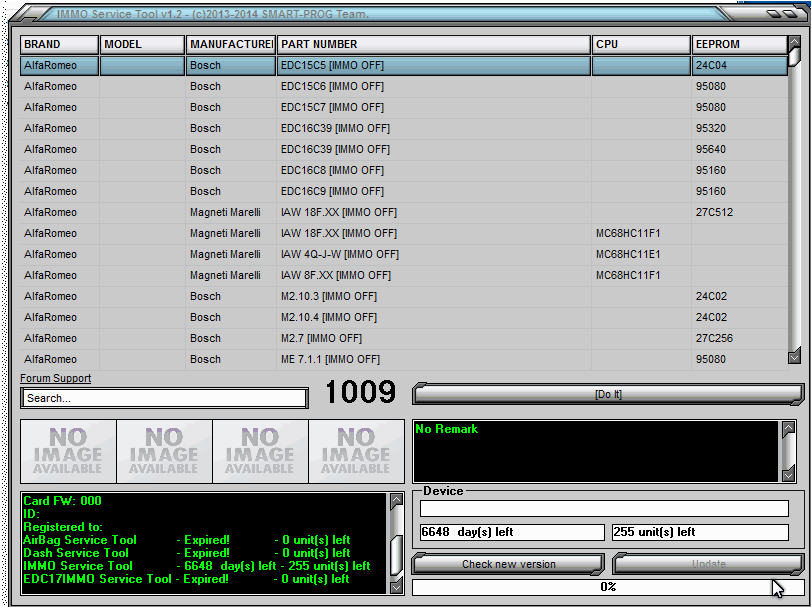This screenshot has height=607, width=812.
Task: Select IAW 18F.XX row with 27C512
Action: pos(404,212)
